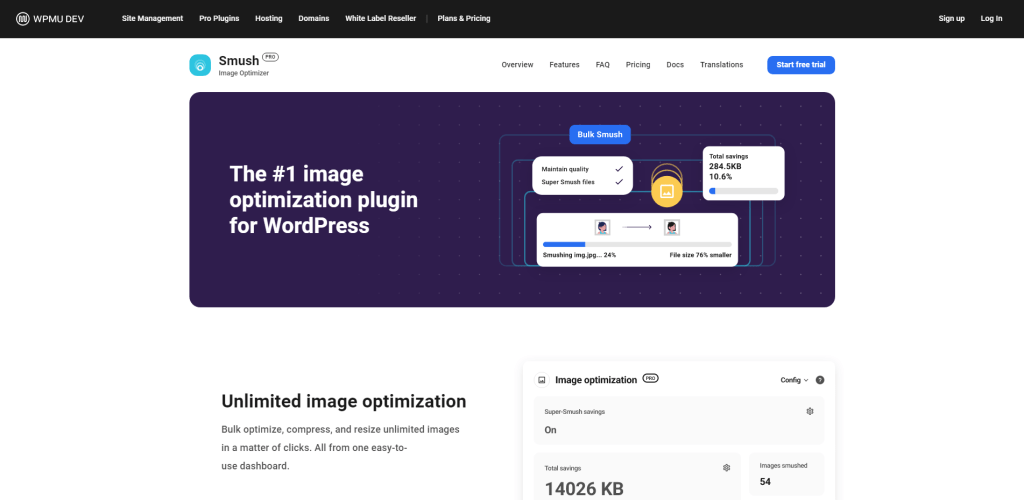1024x500 pixels.
Task: Open White Label Reseller menu item
Action: pyautogui.click(x=381, y=18)
